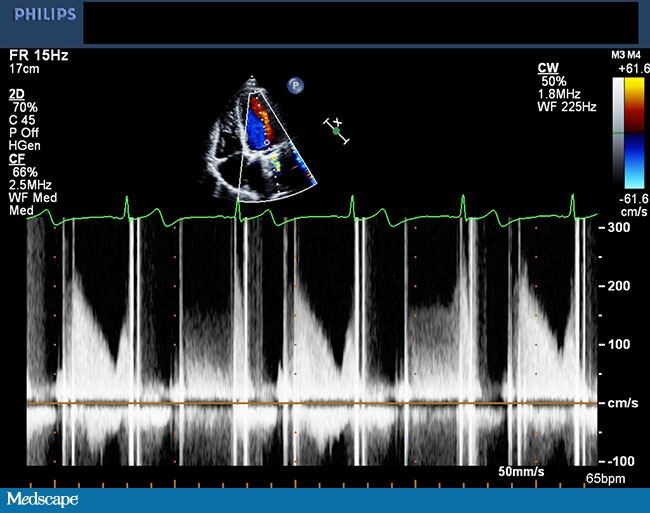Viewport: 650px width, 513px height.
Task: Click the 'C 45' compression value
Action: coord(22,120)
